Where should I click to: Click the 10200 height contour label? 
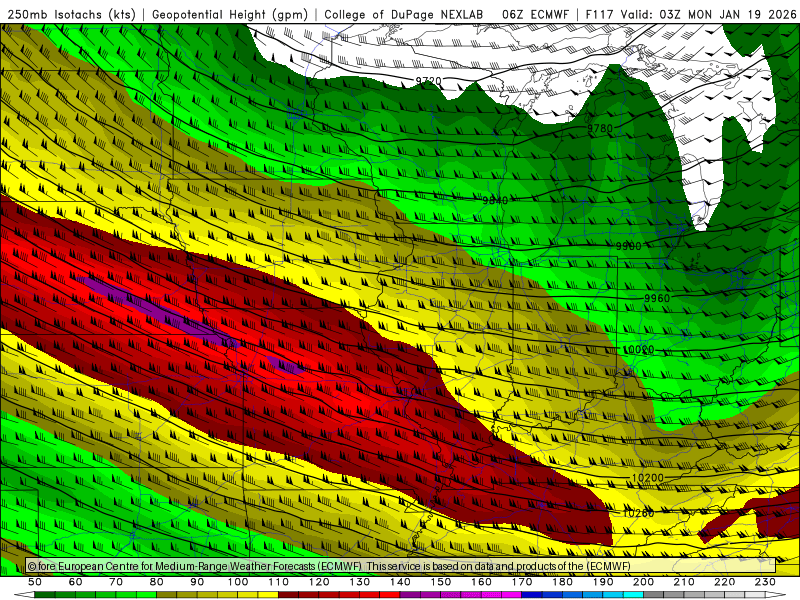(x=647, y=478)
